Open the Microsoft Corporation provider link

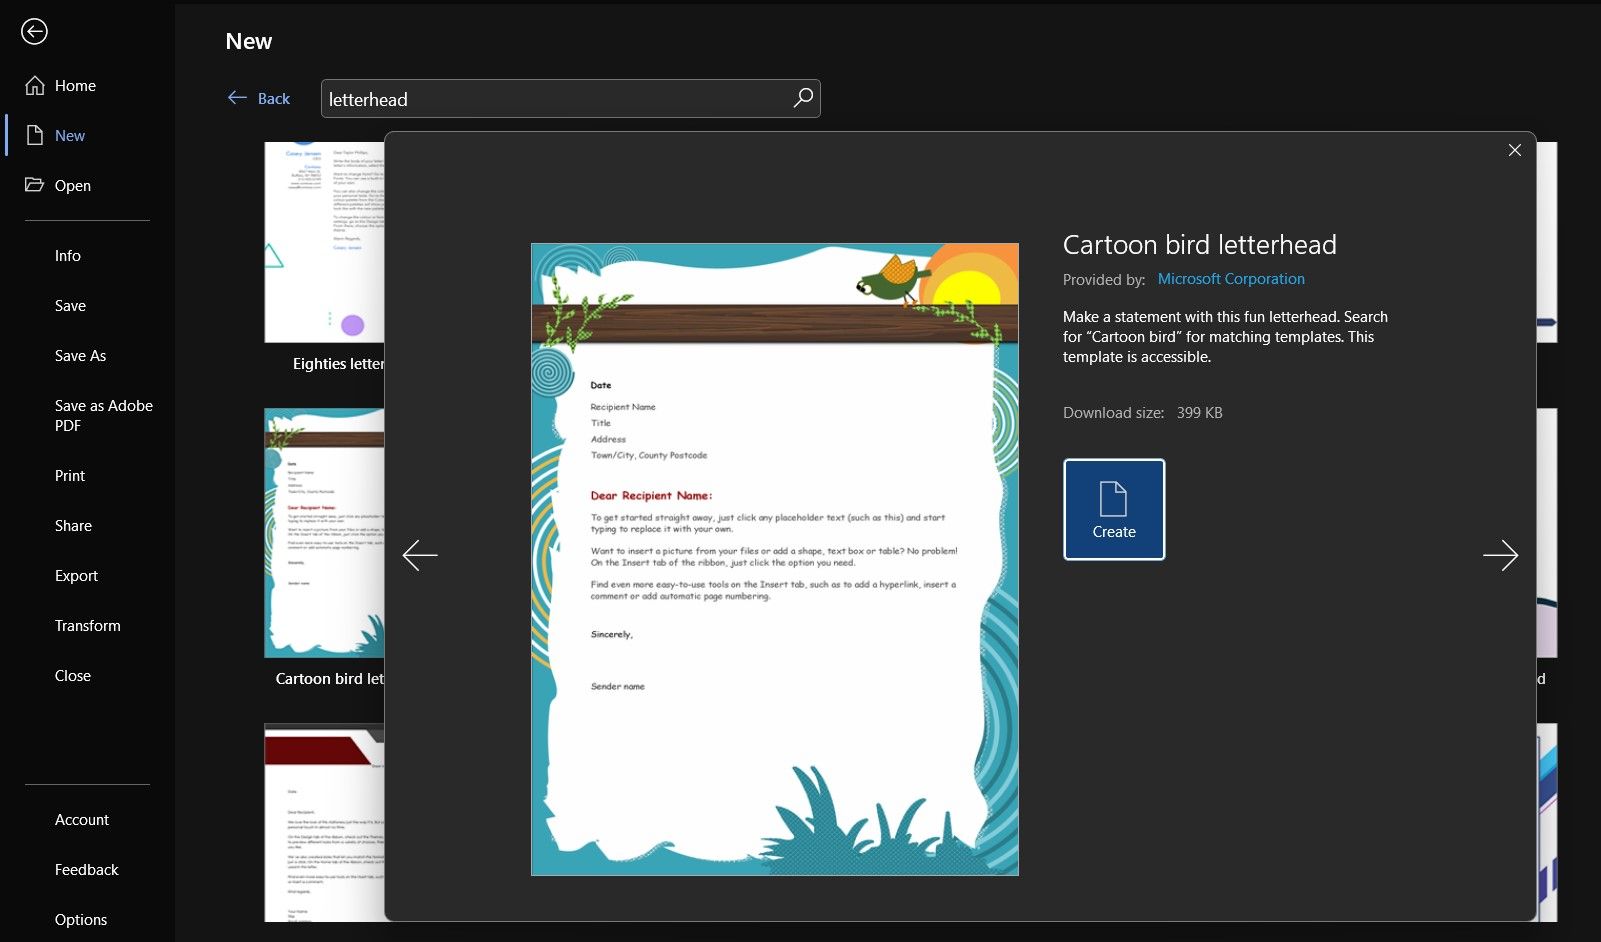pyautogui.click(x=1231, y=279)
